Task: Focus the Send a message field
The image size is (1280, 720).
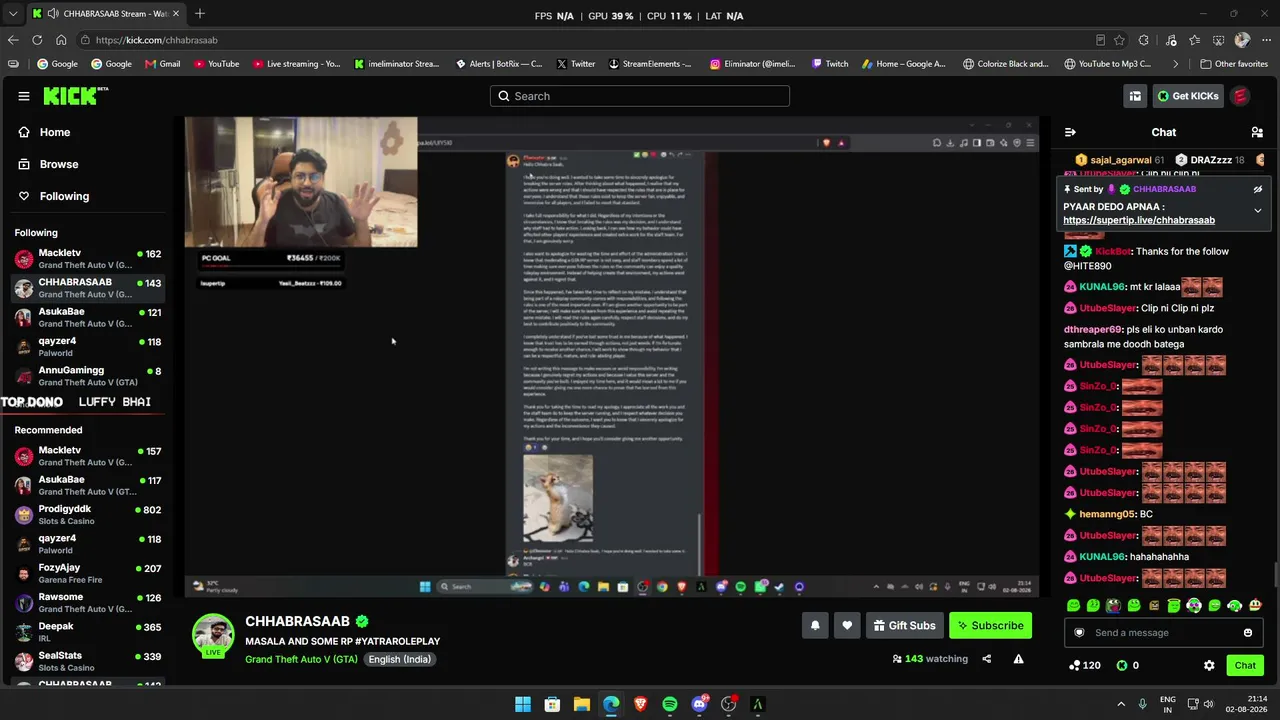Action: (1163, 632)
